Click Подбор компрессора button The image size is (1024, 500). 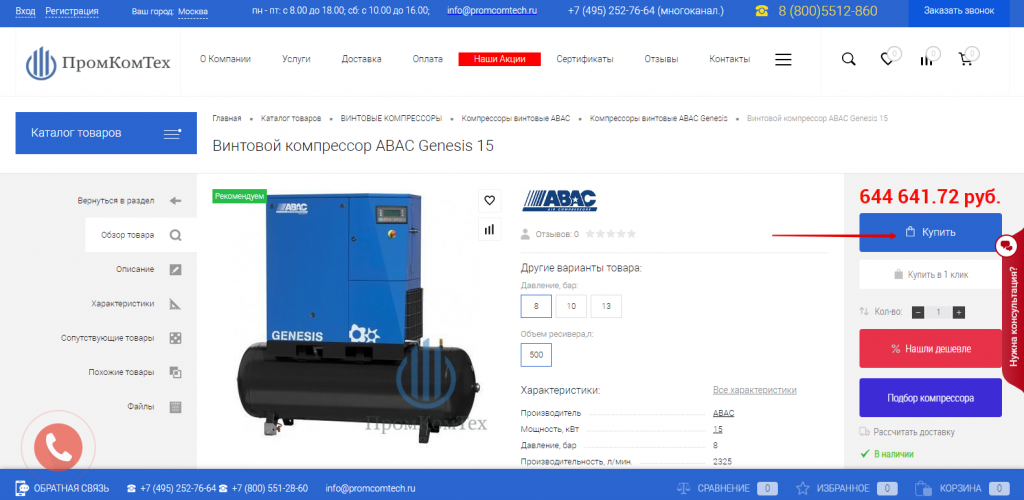point(930,398)
